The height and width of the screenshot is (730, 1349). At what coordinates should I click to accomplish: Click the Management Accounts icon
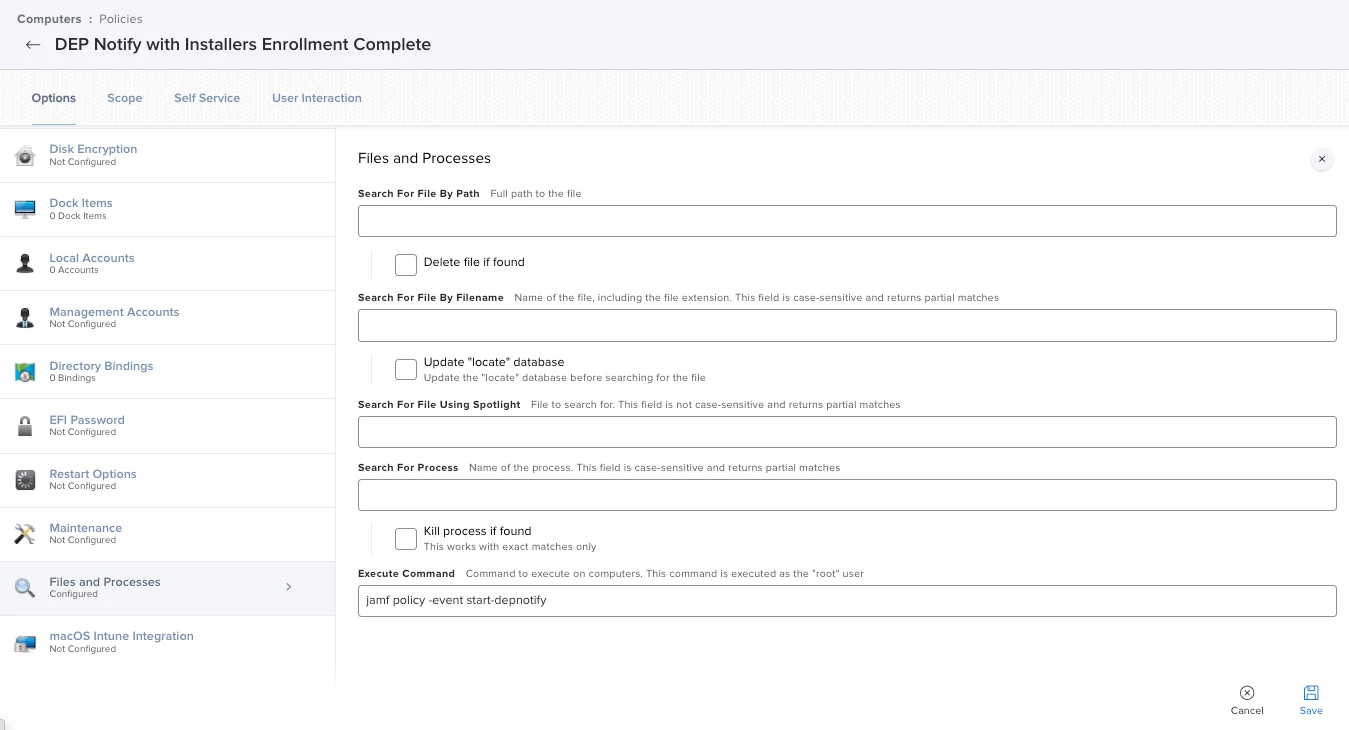click(x=25, y=317)
